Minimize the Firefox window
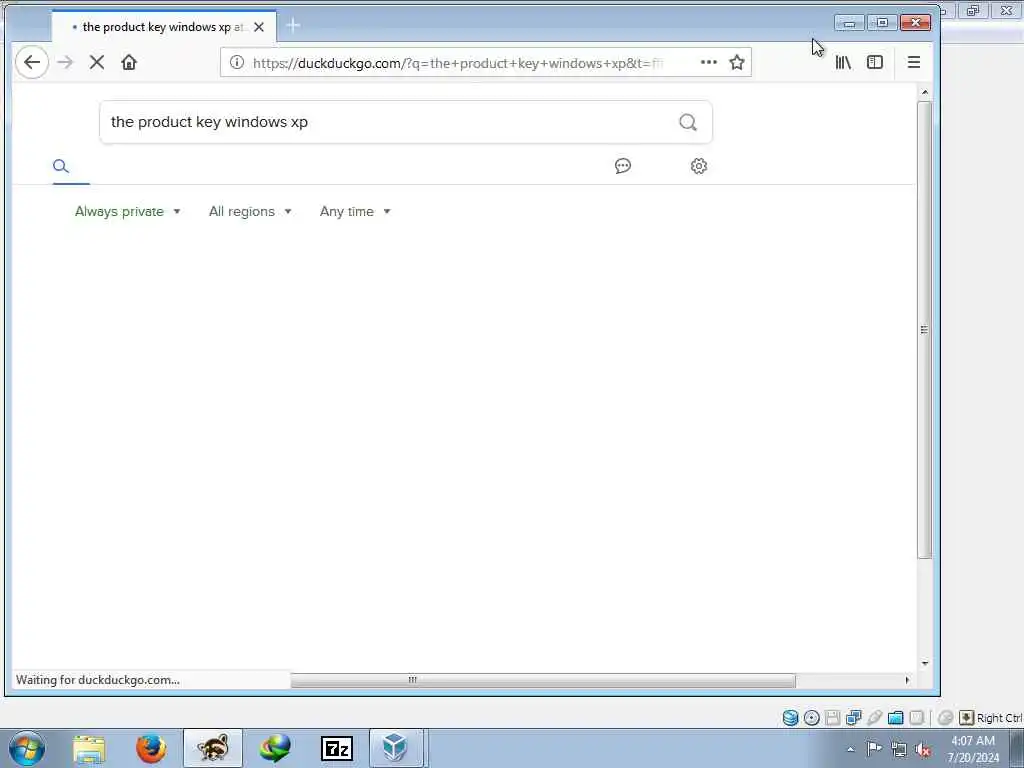The height and width of the screenshot is (768, 1024). click(x=849, y=23)
